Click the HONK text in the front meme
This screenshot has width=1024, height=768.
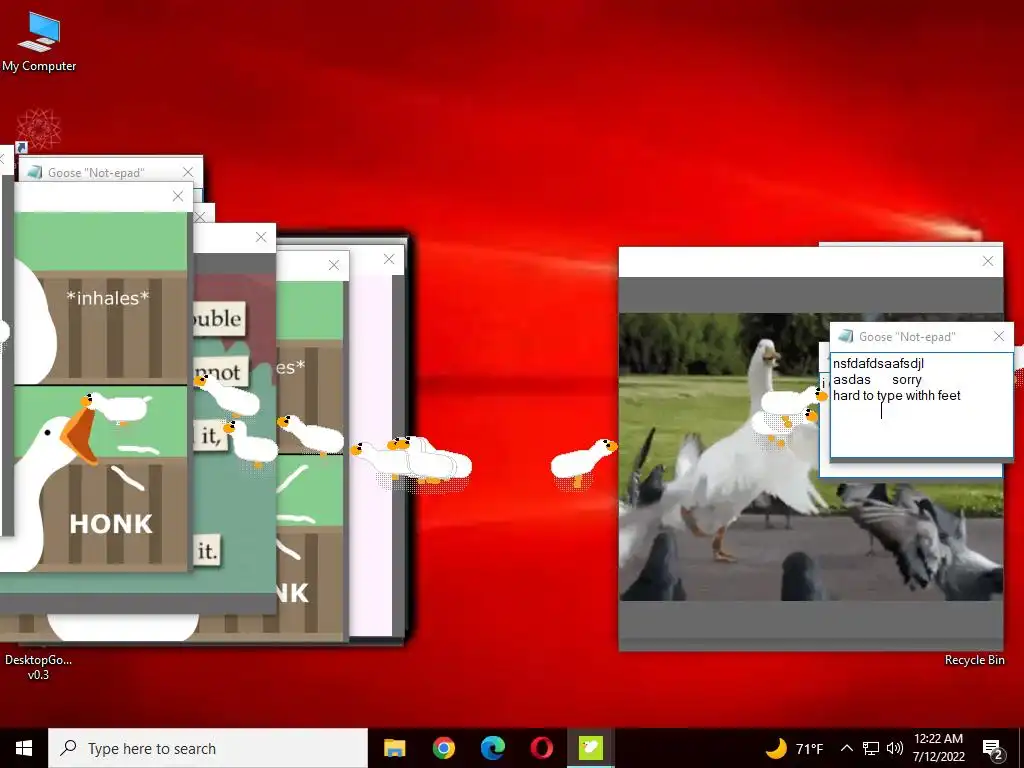click(x=111, y=524)
